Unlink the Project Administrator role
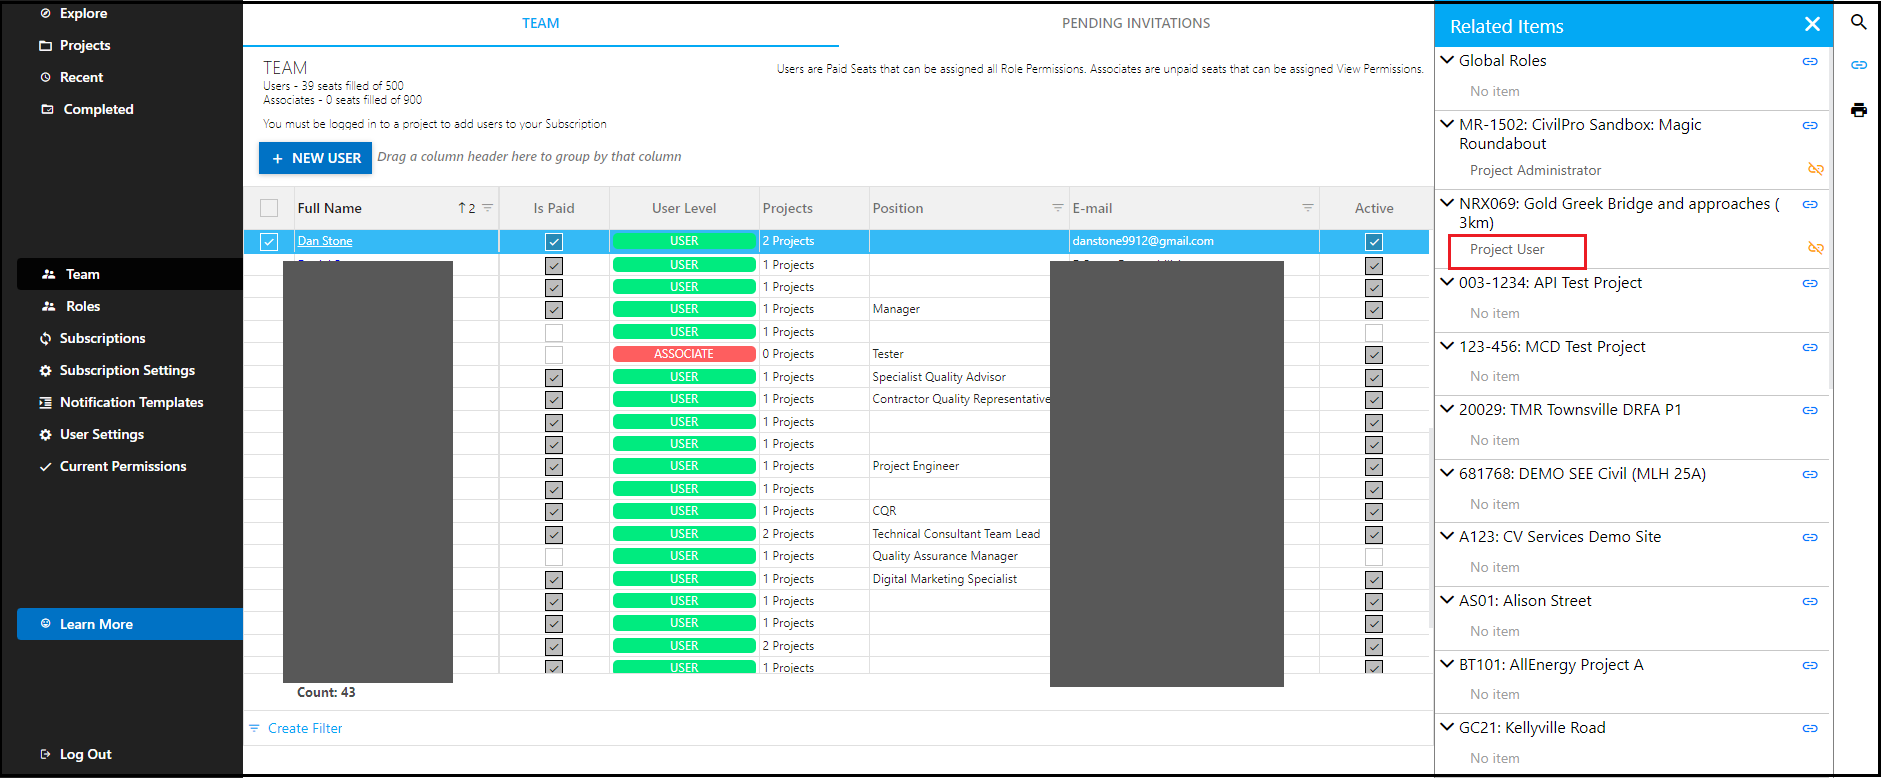 coord(1815,169)
